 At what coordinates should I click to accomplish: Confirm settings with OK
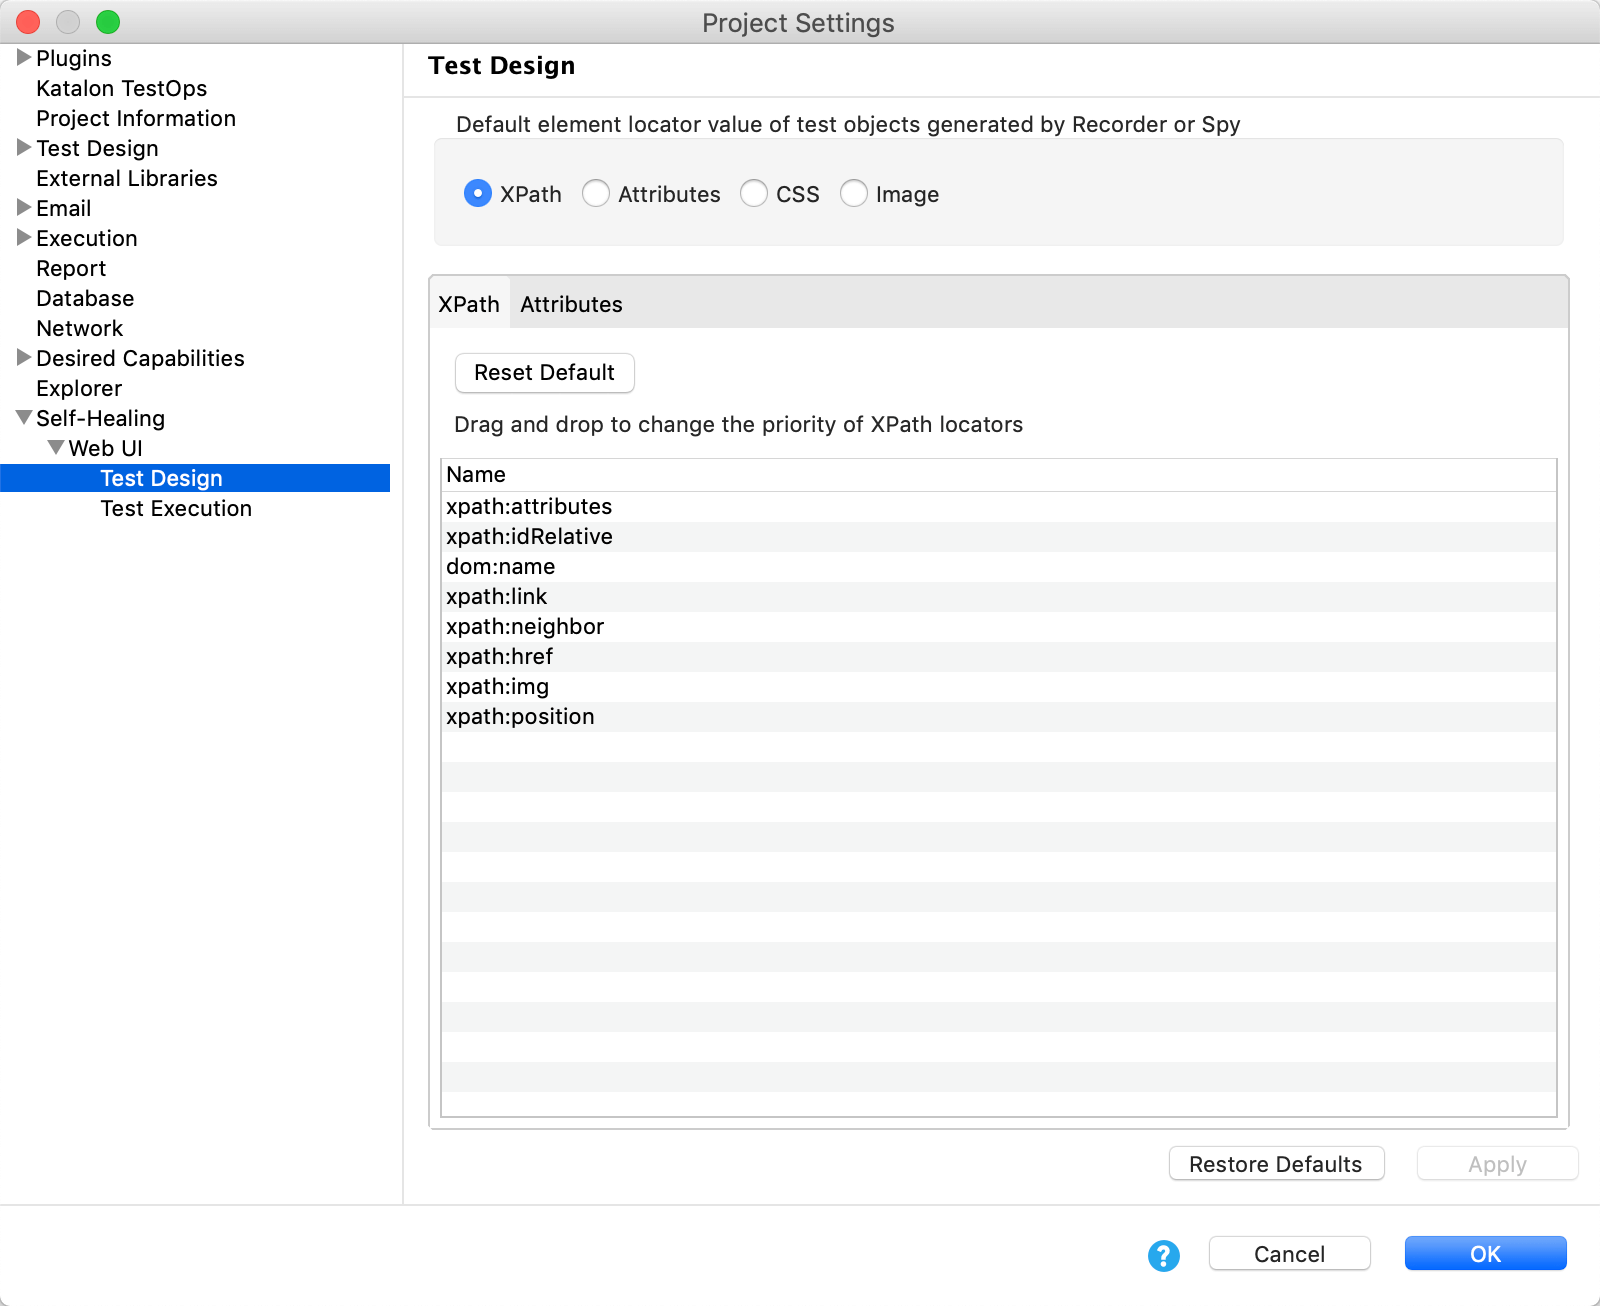(1485, 1253)
